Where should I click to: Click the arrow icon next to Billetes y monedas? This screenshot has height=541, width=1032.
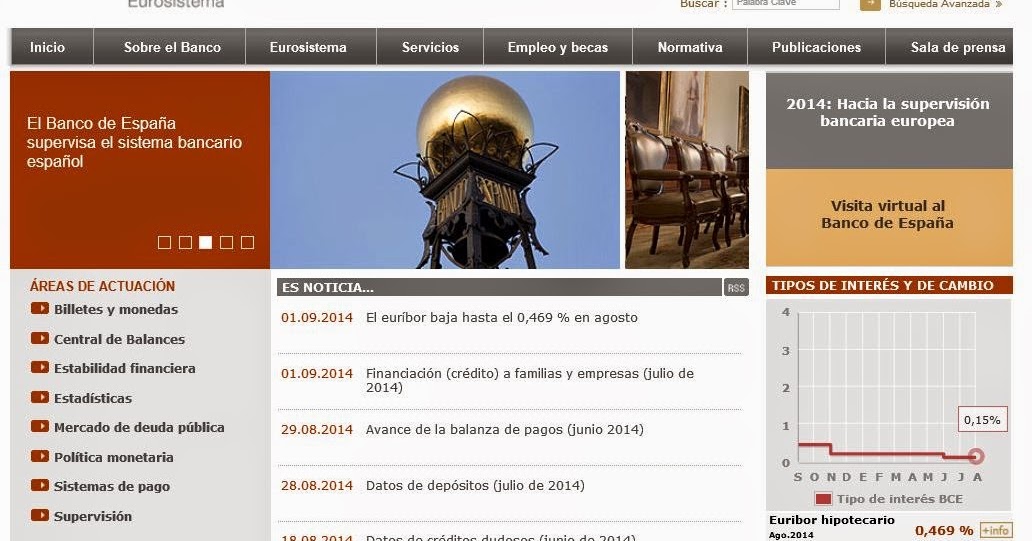point(40,308)
